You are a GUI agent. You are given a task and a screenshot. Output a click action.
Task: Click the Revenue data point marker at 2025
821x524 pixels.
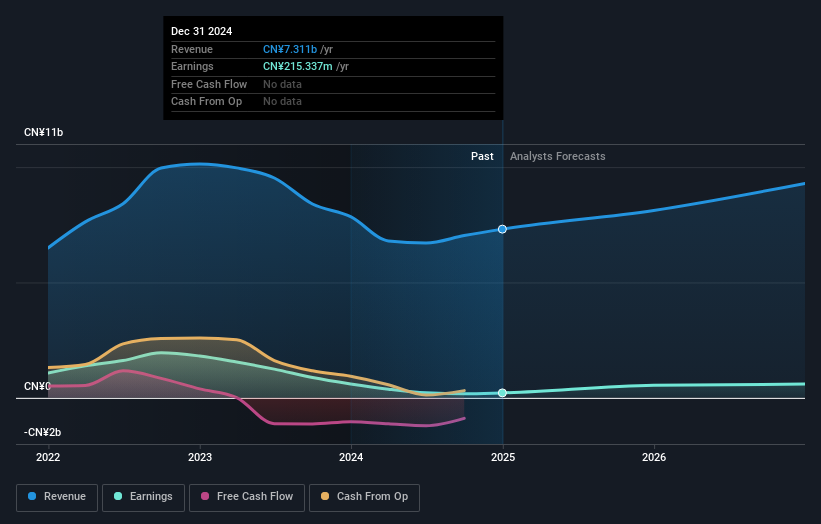[502, 229]
